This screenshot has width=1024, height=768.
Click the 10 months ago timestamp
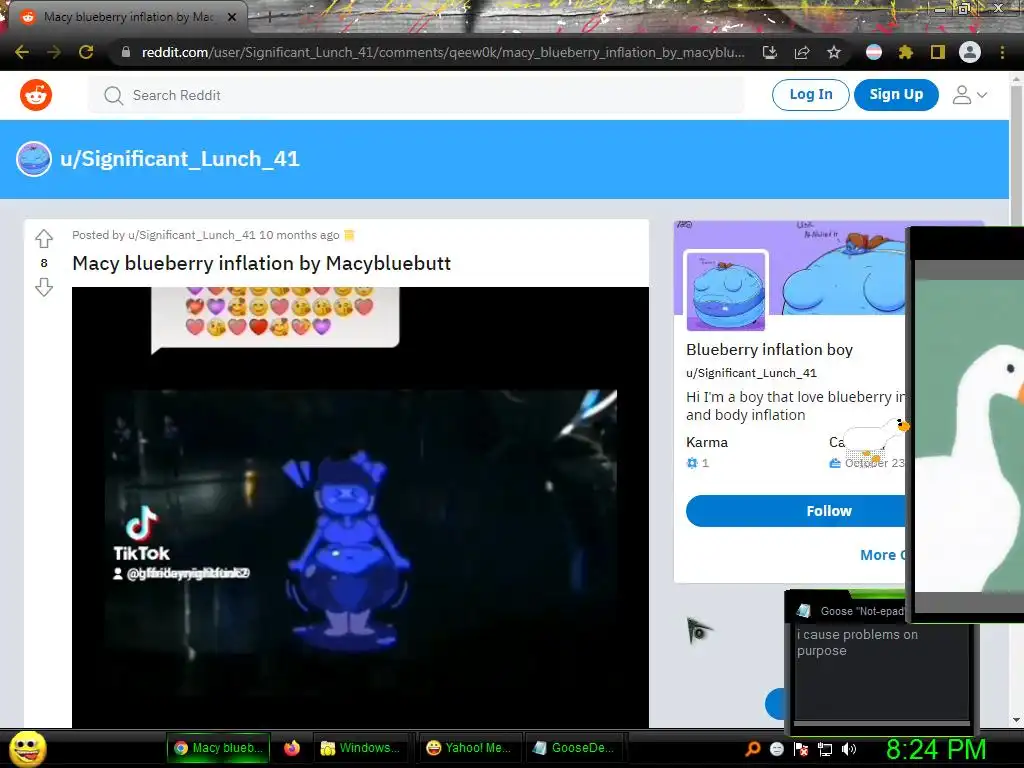coord(299,235)
